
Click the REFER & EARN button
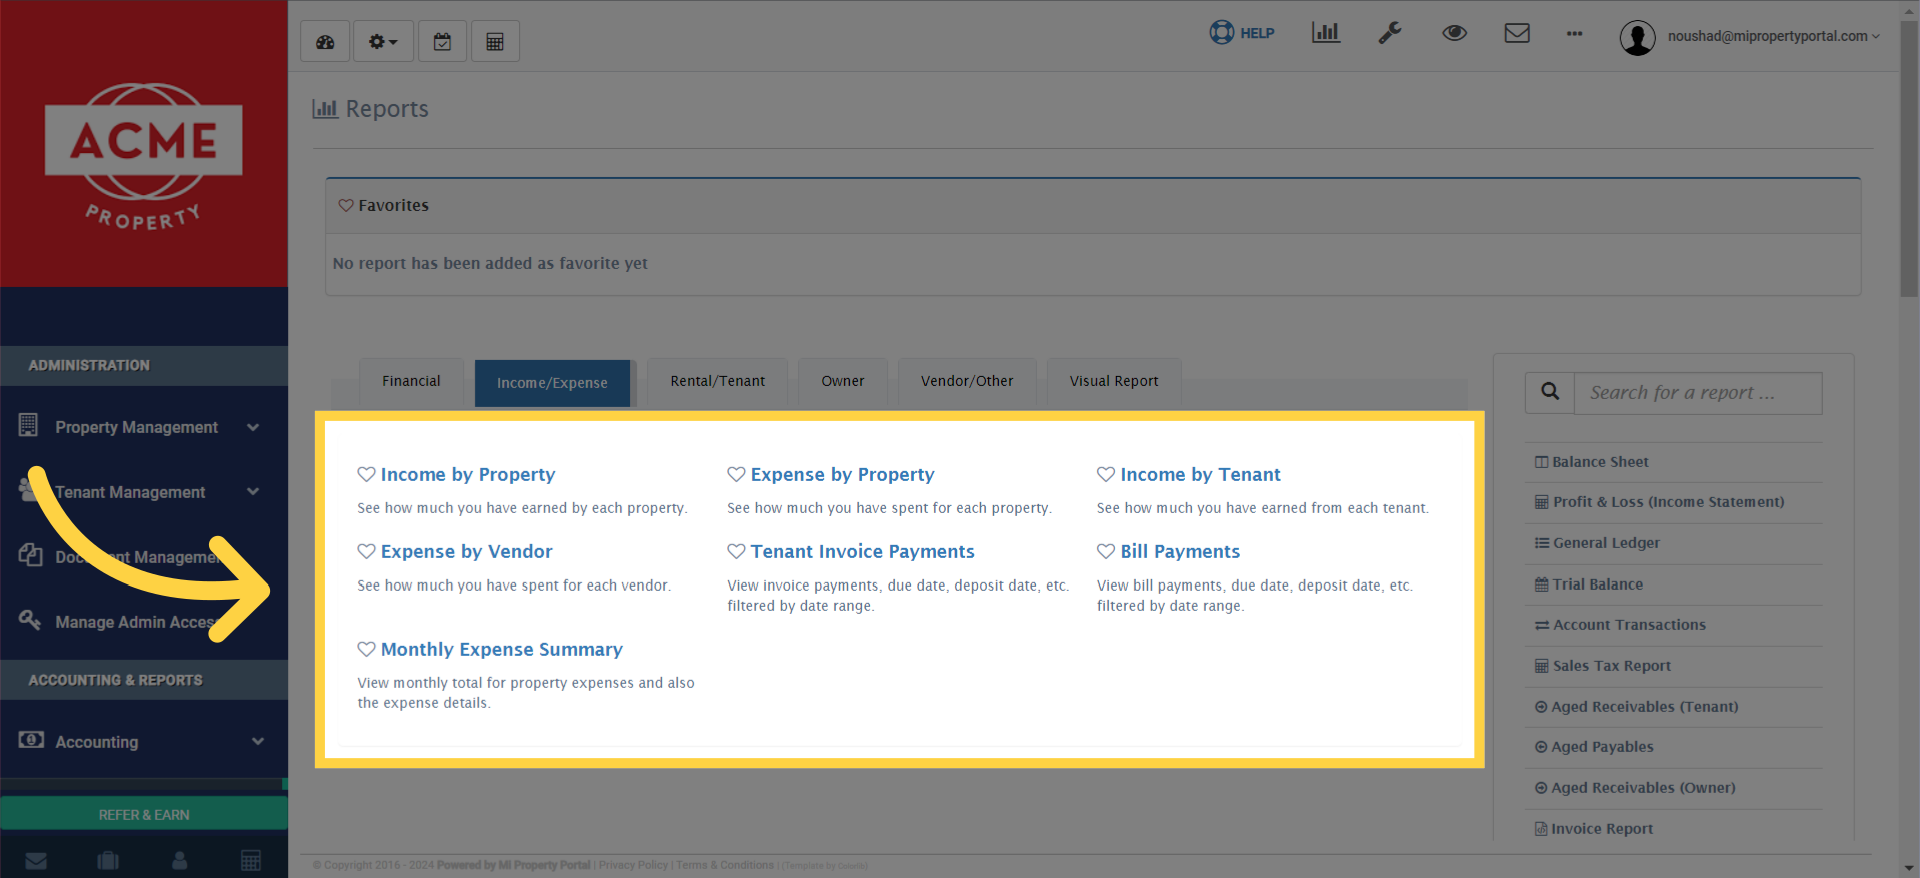(x=144, y=814)
